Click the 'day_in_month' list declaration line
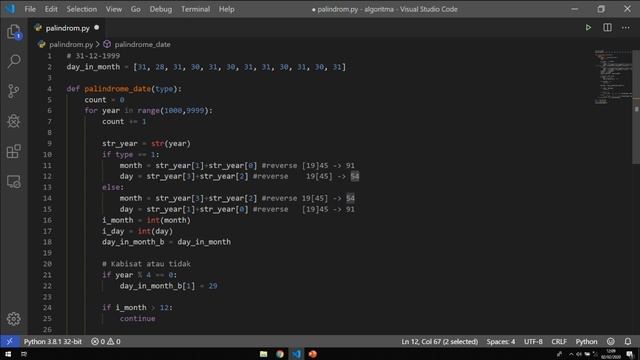Viewport: 640px width, 360px height. [x=206, y=67]
